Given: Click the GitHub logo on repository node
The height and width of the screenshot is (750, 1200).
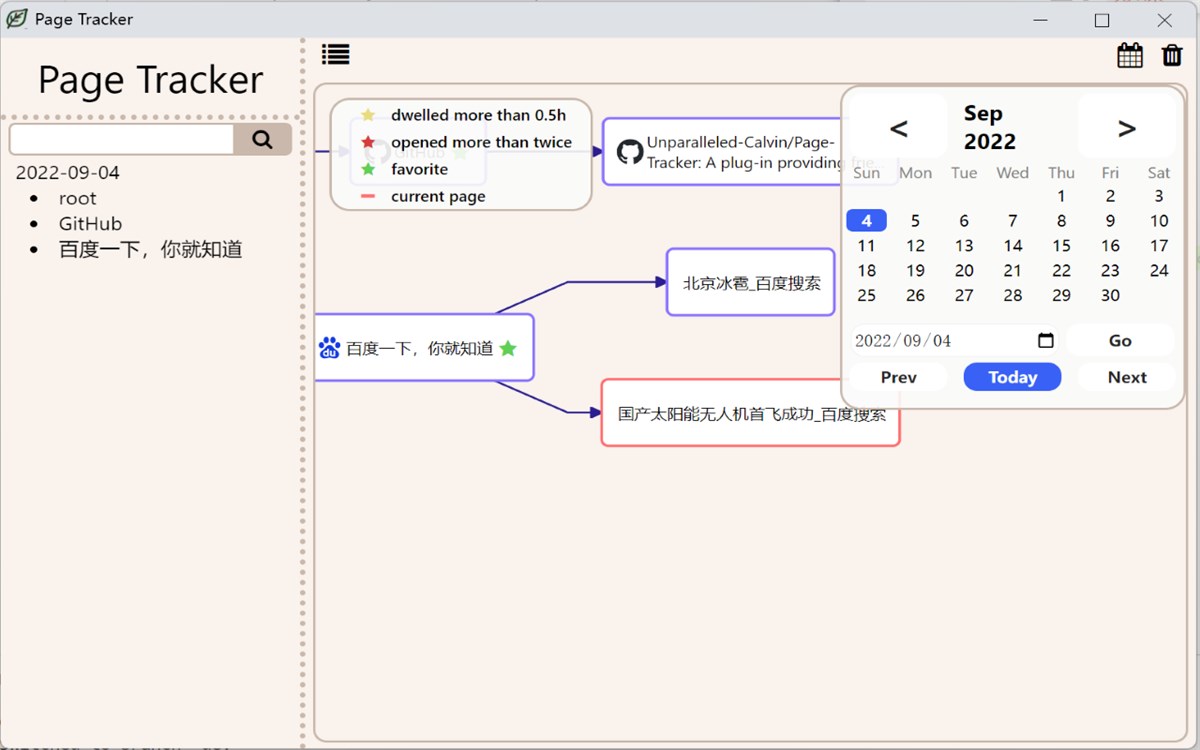Looking at the screenshot, I should point(629,152).
